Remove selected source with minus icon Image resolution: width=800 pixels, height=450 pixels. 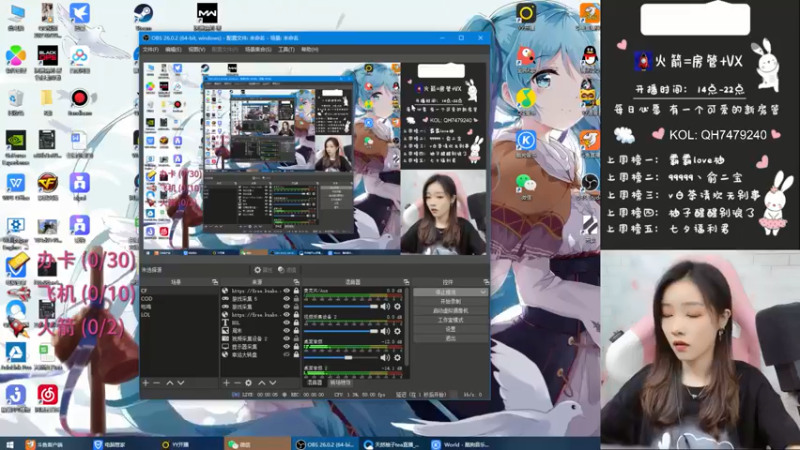(x=237, y=383)
